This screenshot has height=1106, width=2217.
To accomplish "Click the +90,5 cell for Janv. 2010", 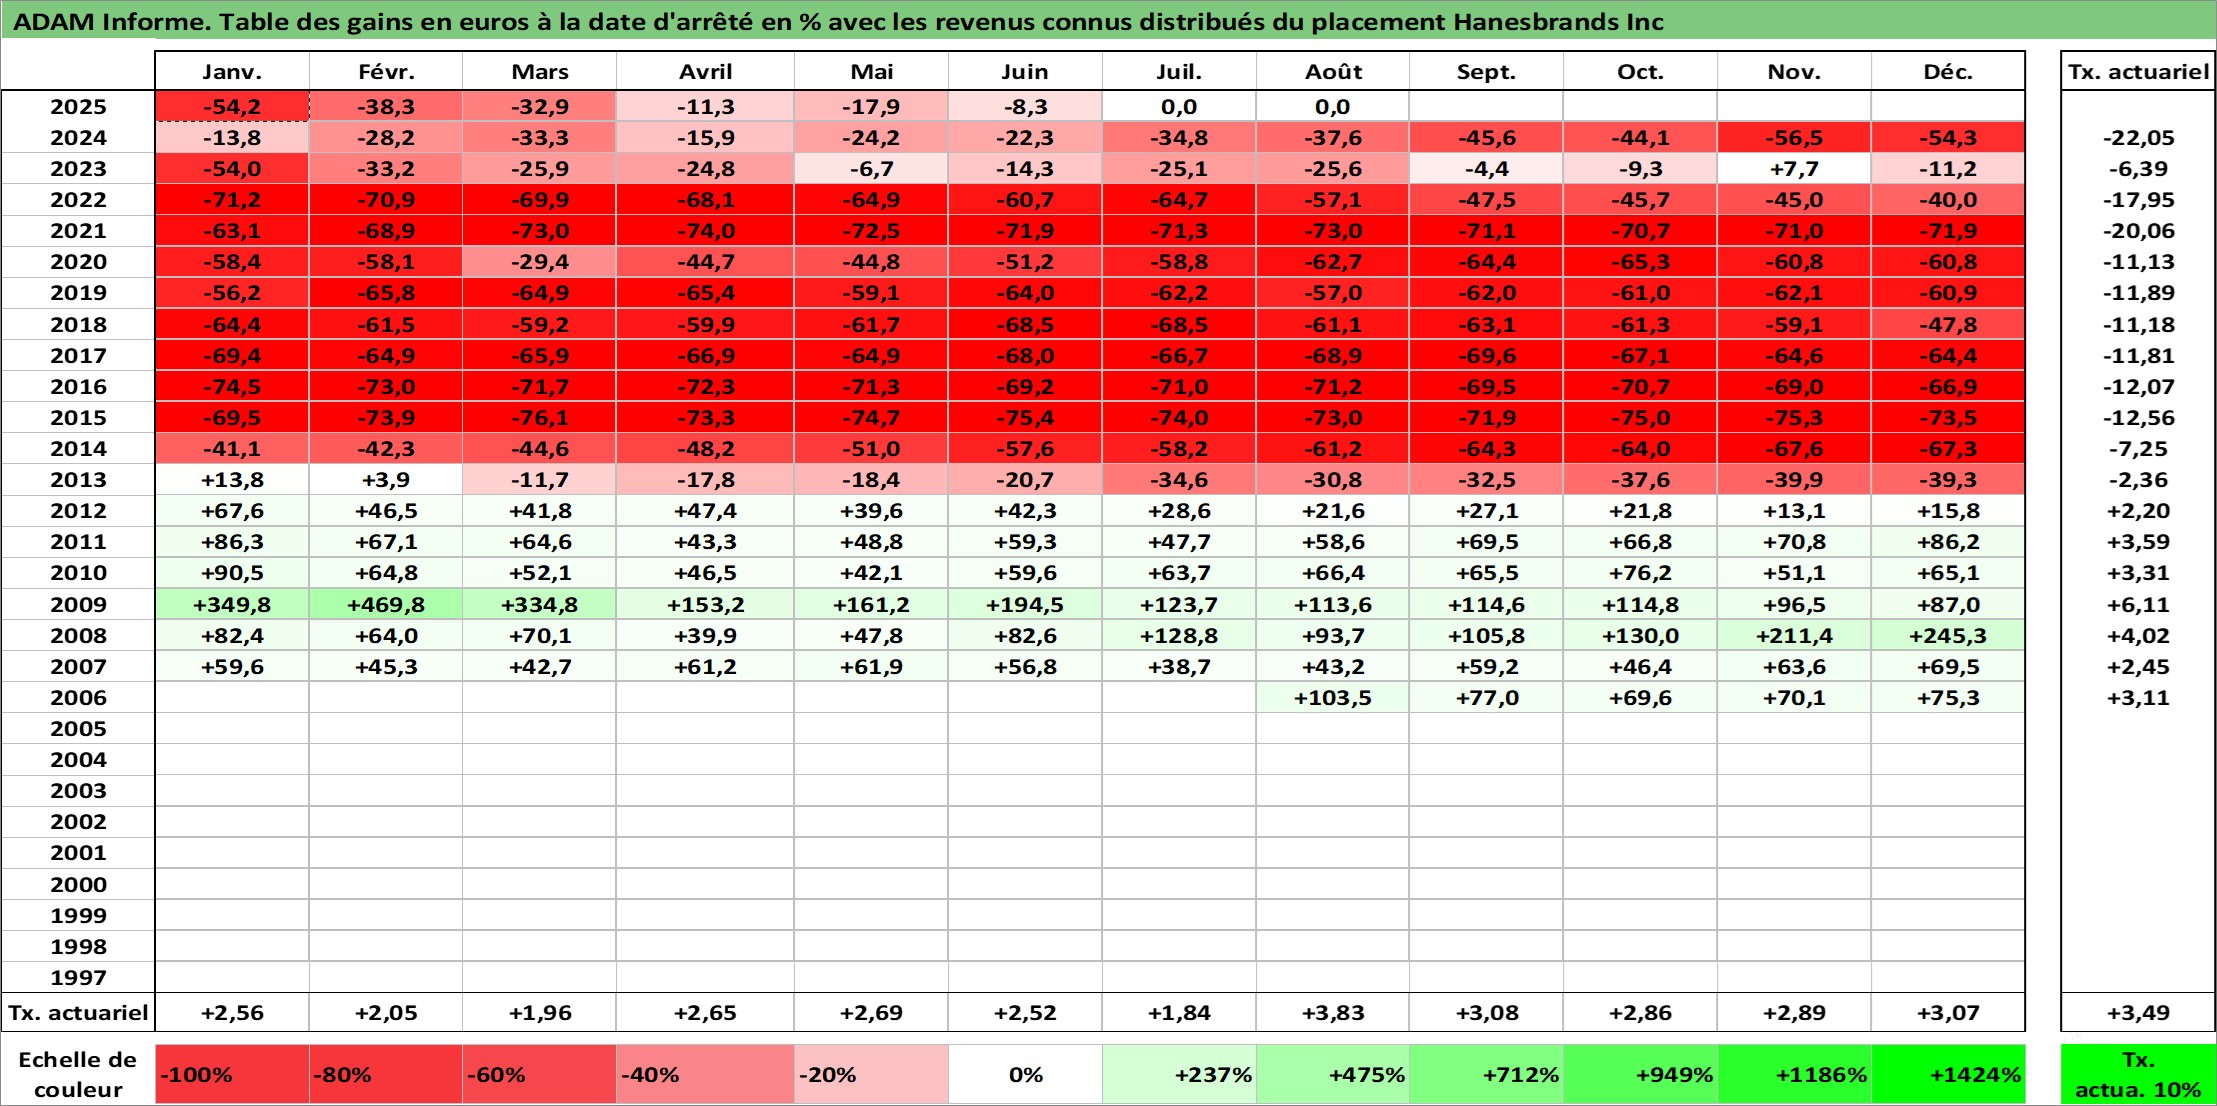I will (232, 572).
